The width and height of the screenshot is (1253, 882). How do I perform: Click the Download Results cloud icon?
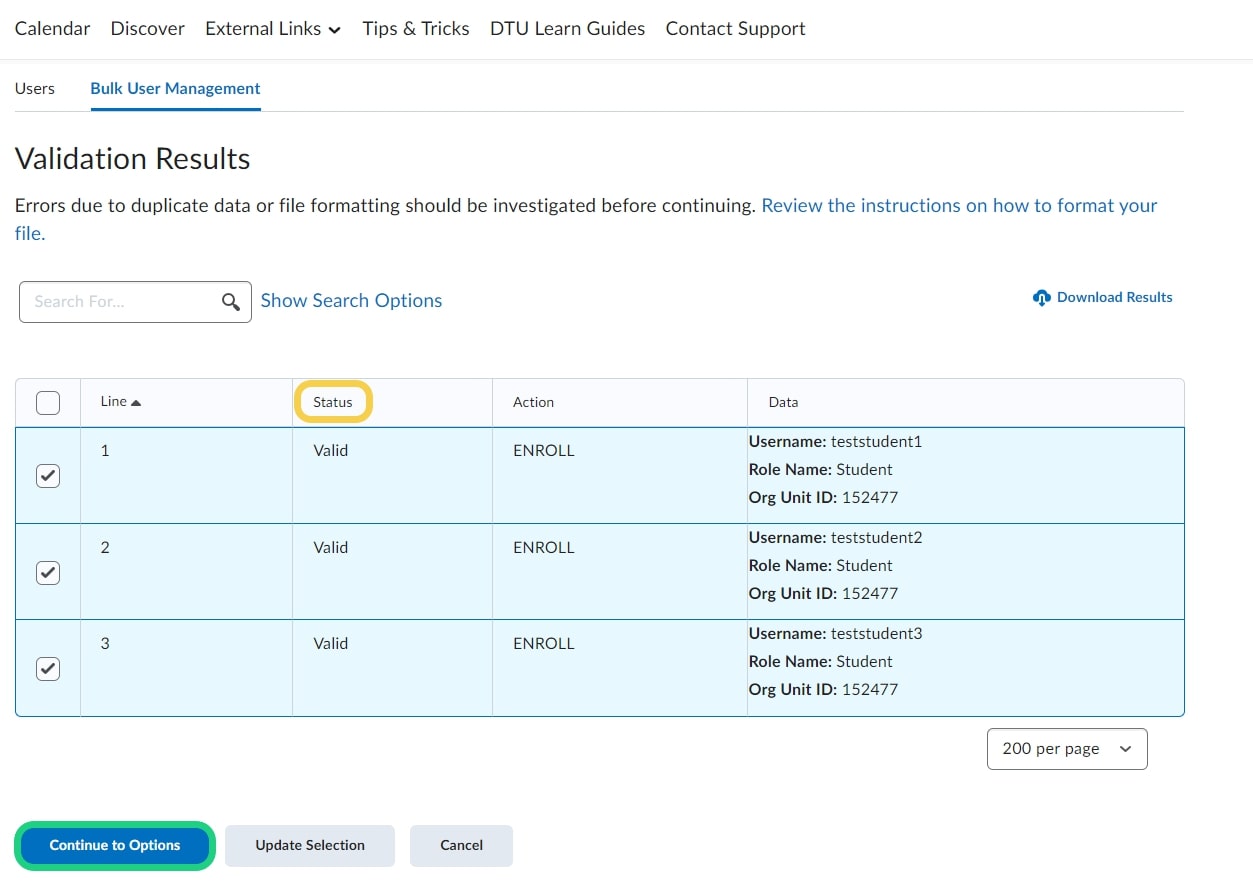1042,298
